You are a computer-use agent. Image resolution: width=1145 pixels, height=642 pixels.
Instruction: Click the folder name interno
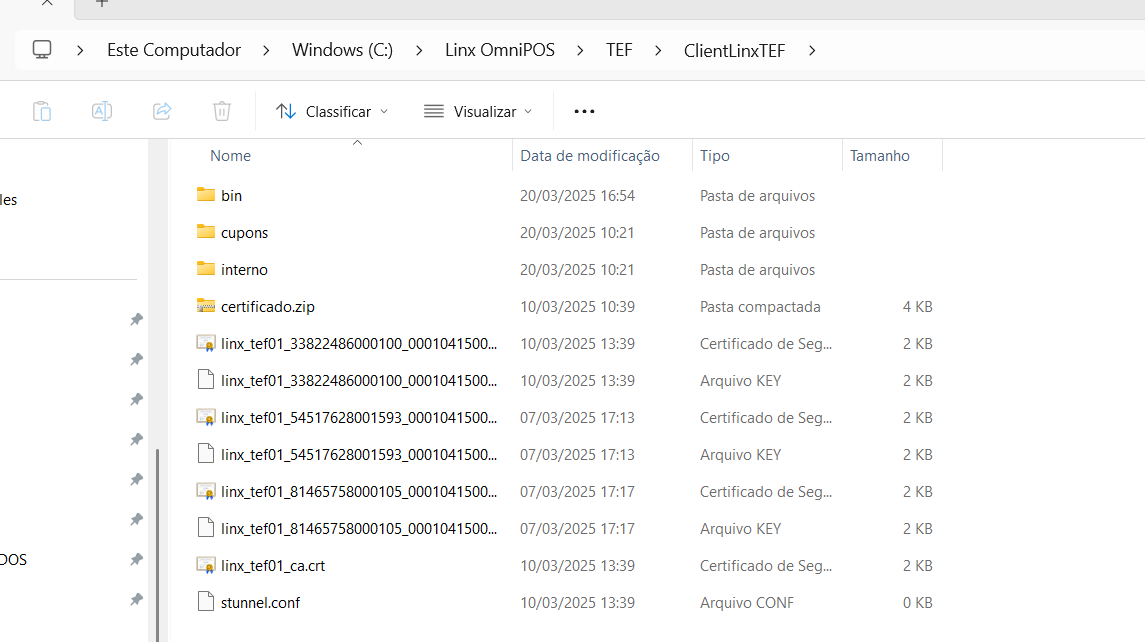pyautogui.click(x=245, y=270)
